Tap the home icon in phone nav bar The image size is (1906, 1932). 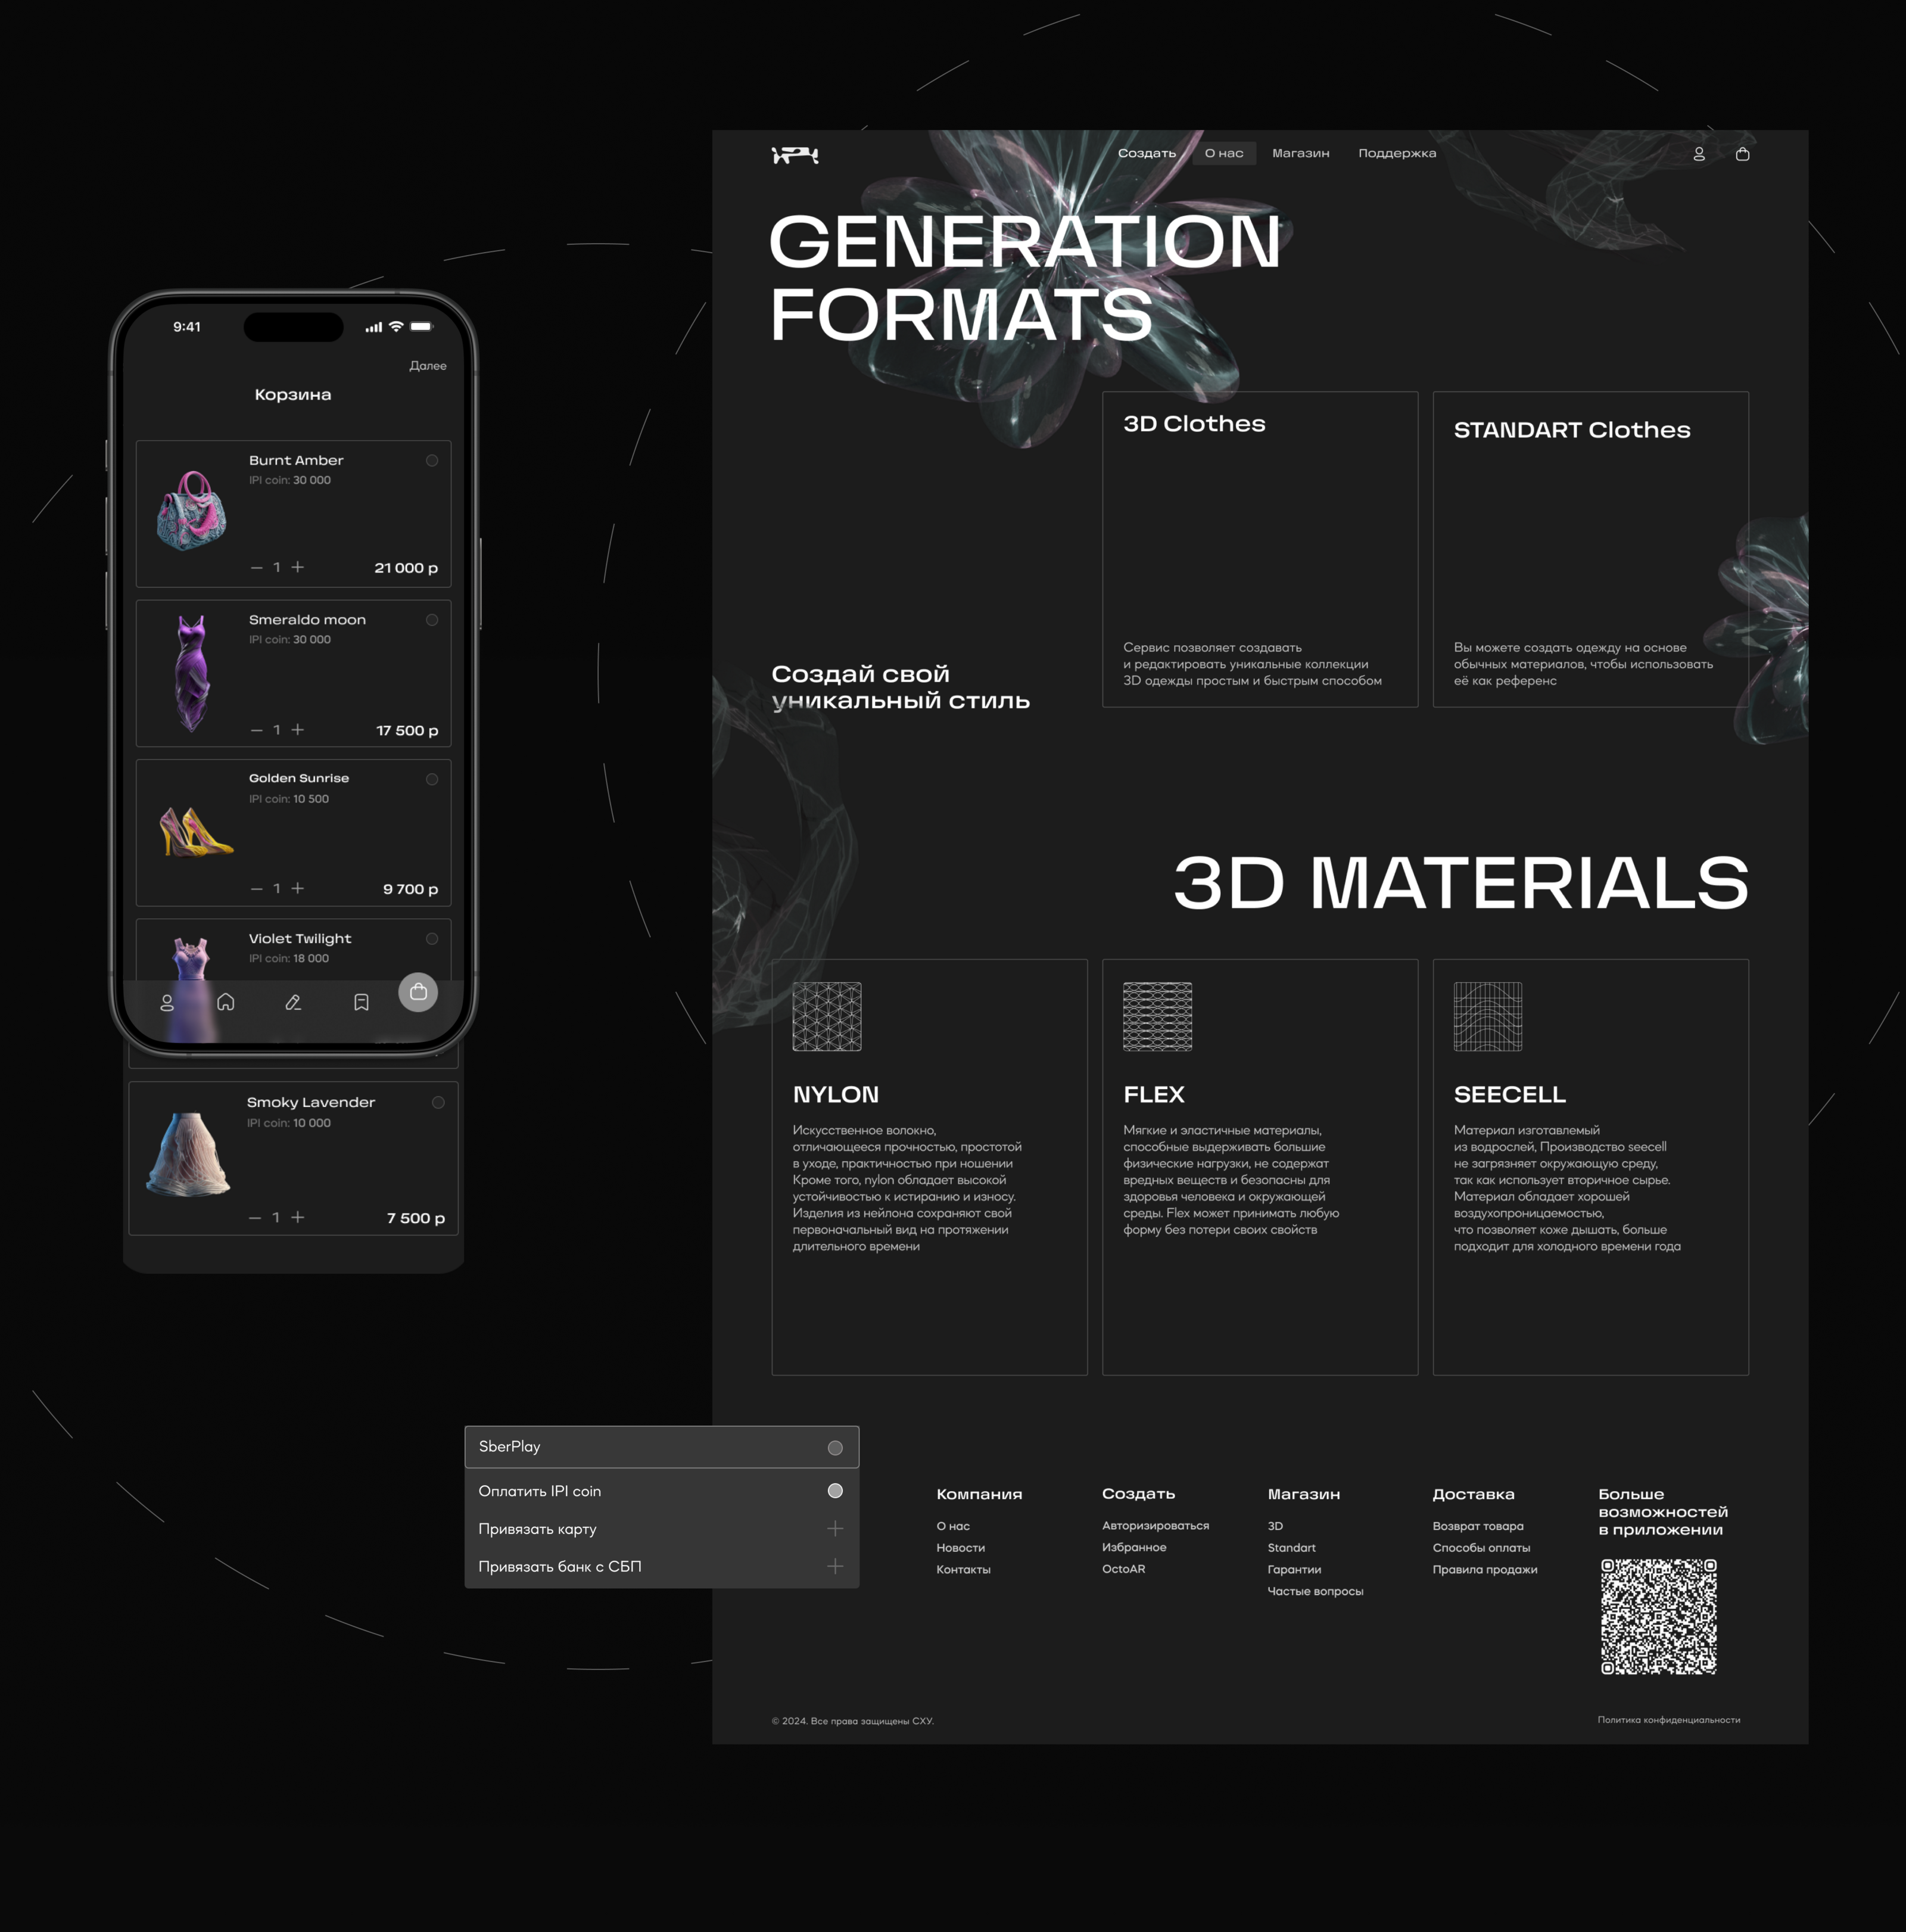tap(226, 1002)
